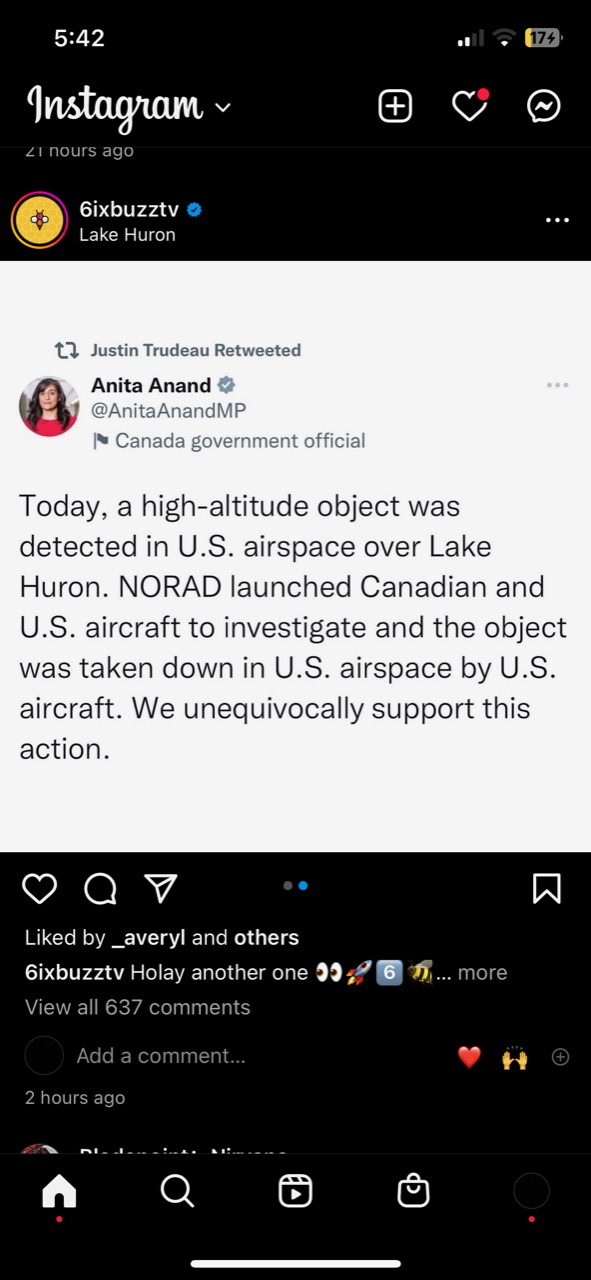Expand caption with 'more' link
The image size is (591, 1280).
[482, 972]
